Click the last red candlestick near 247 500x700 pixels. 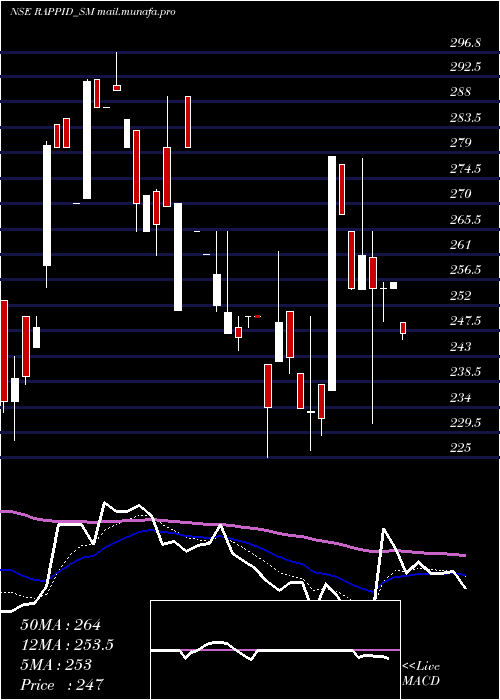pyautogui.click(x=403, y=328)
